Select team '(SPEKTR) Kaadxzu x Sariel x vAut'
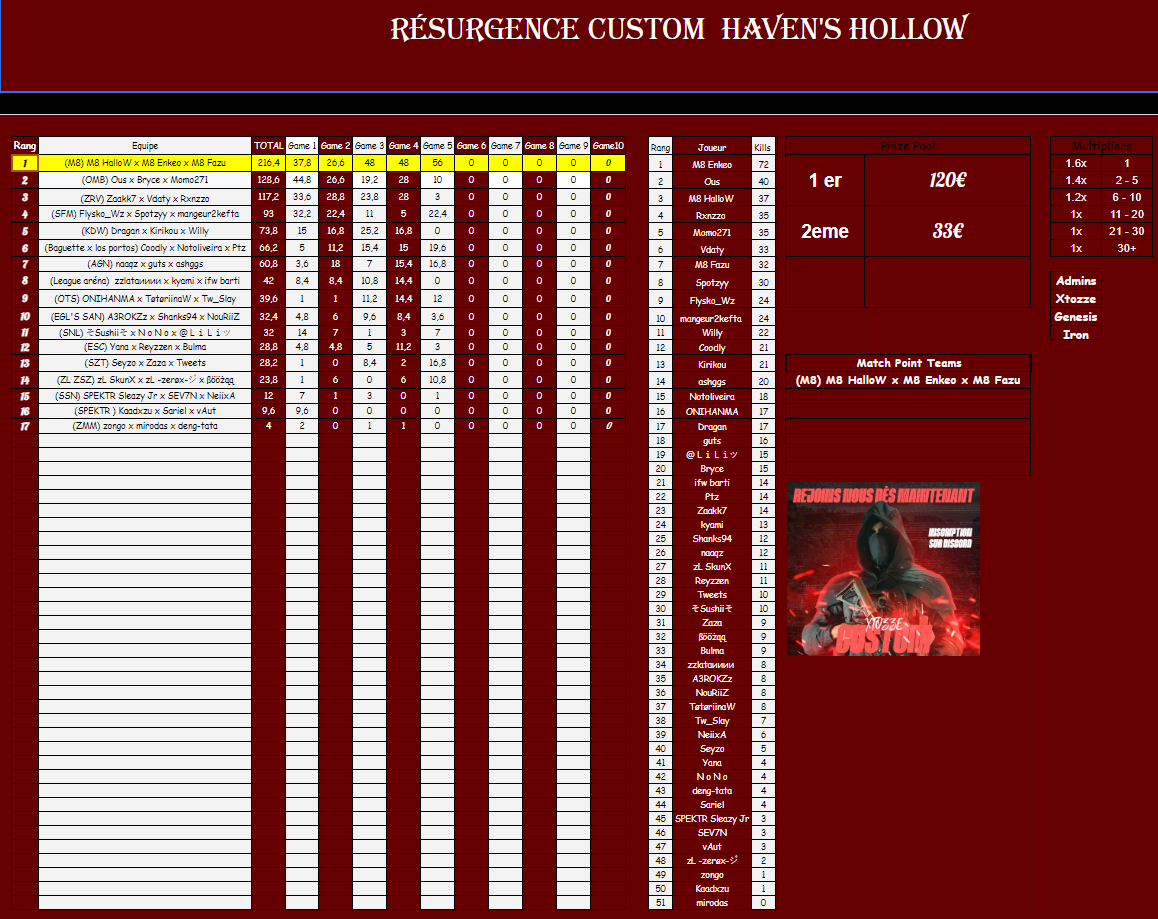 pos(145,411)
